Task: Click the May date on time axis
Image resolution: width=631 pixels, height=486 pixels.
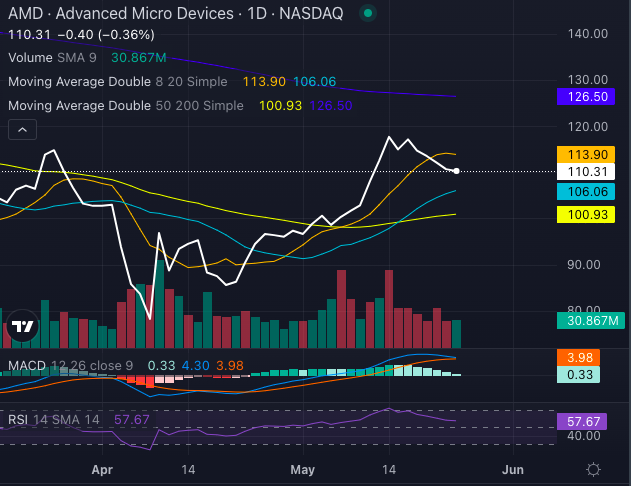Action: [302, 470]
